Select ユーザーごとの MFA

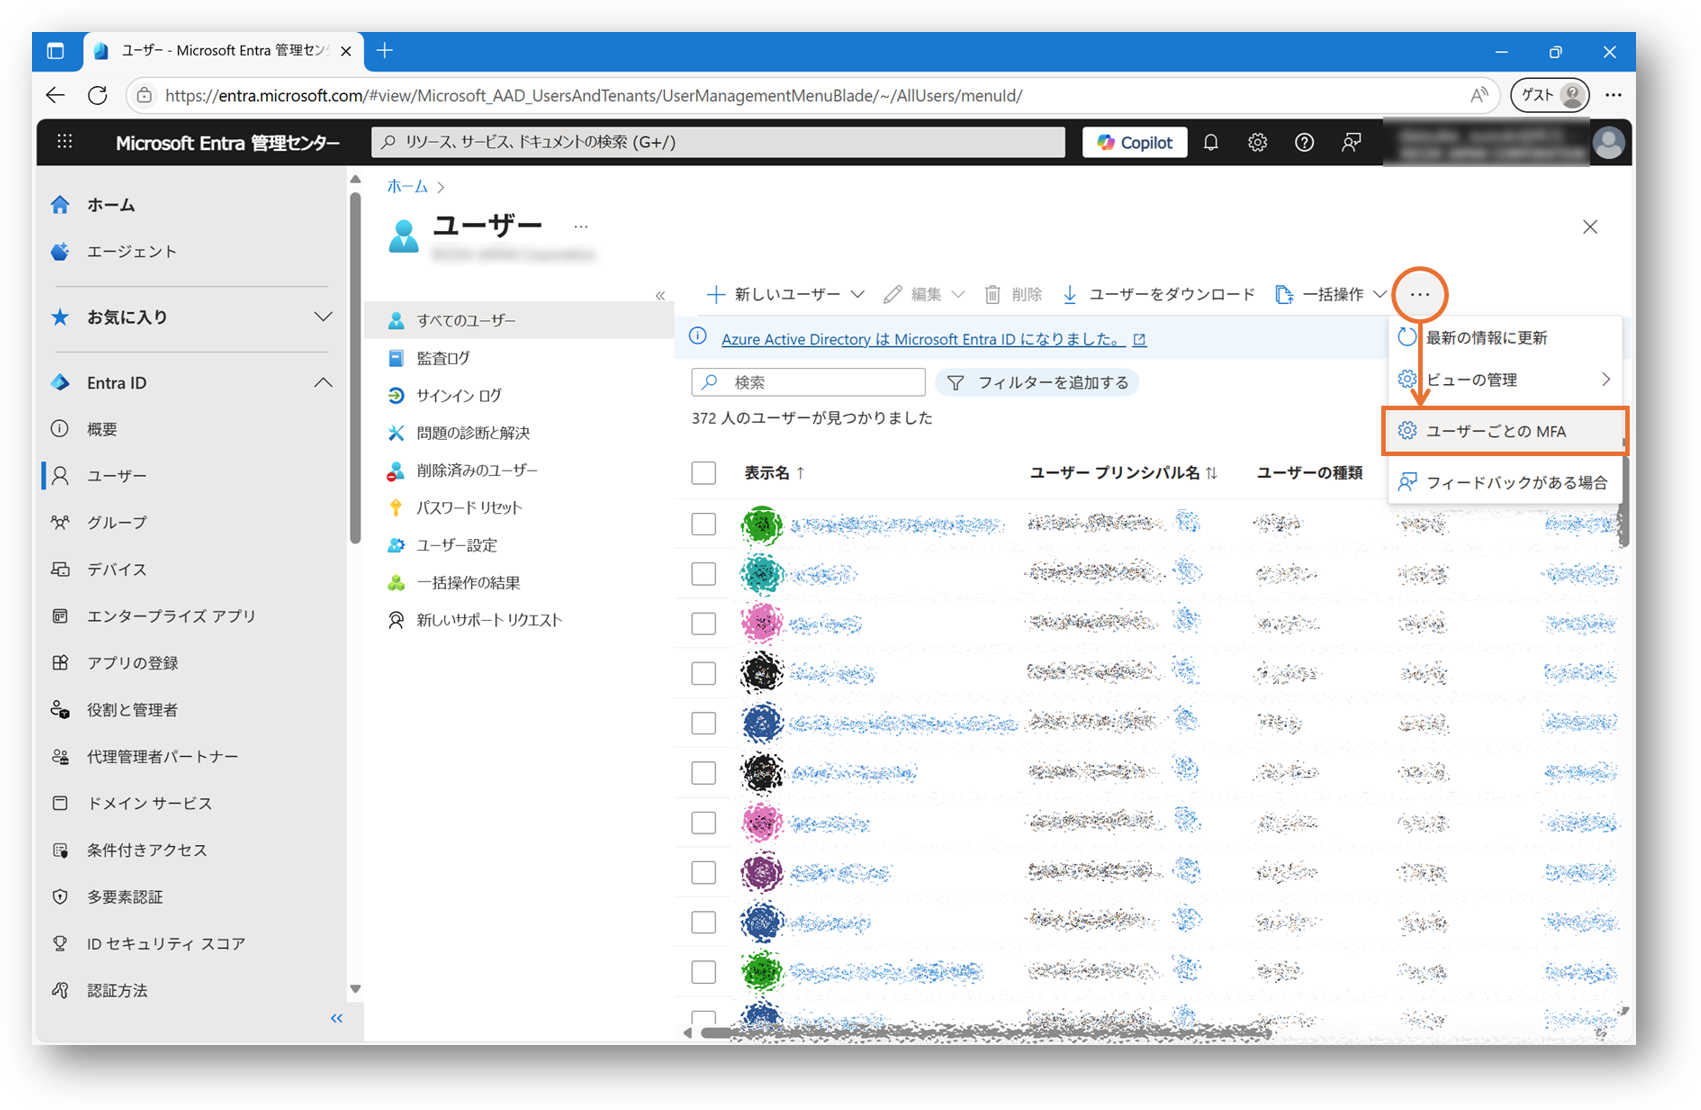coord(1505,431)
